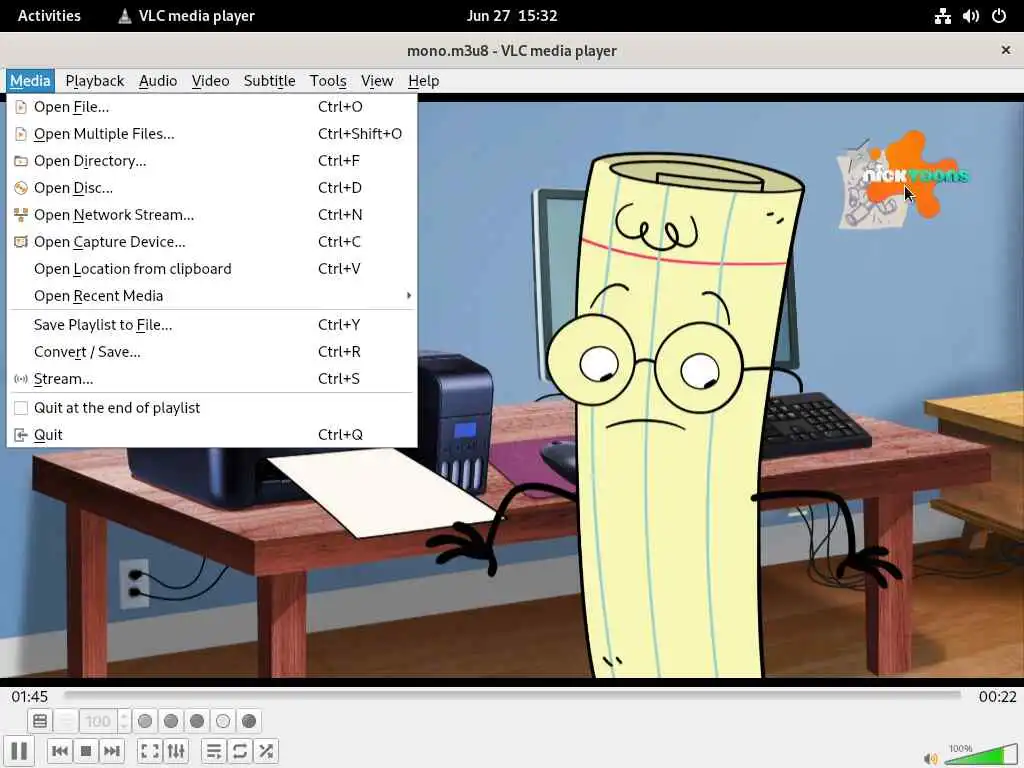Viewport: 1024px width, 768px height.
Task: Choose Save Playlist to File...
Action: [212, 325]
